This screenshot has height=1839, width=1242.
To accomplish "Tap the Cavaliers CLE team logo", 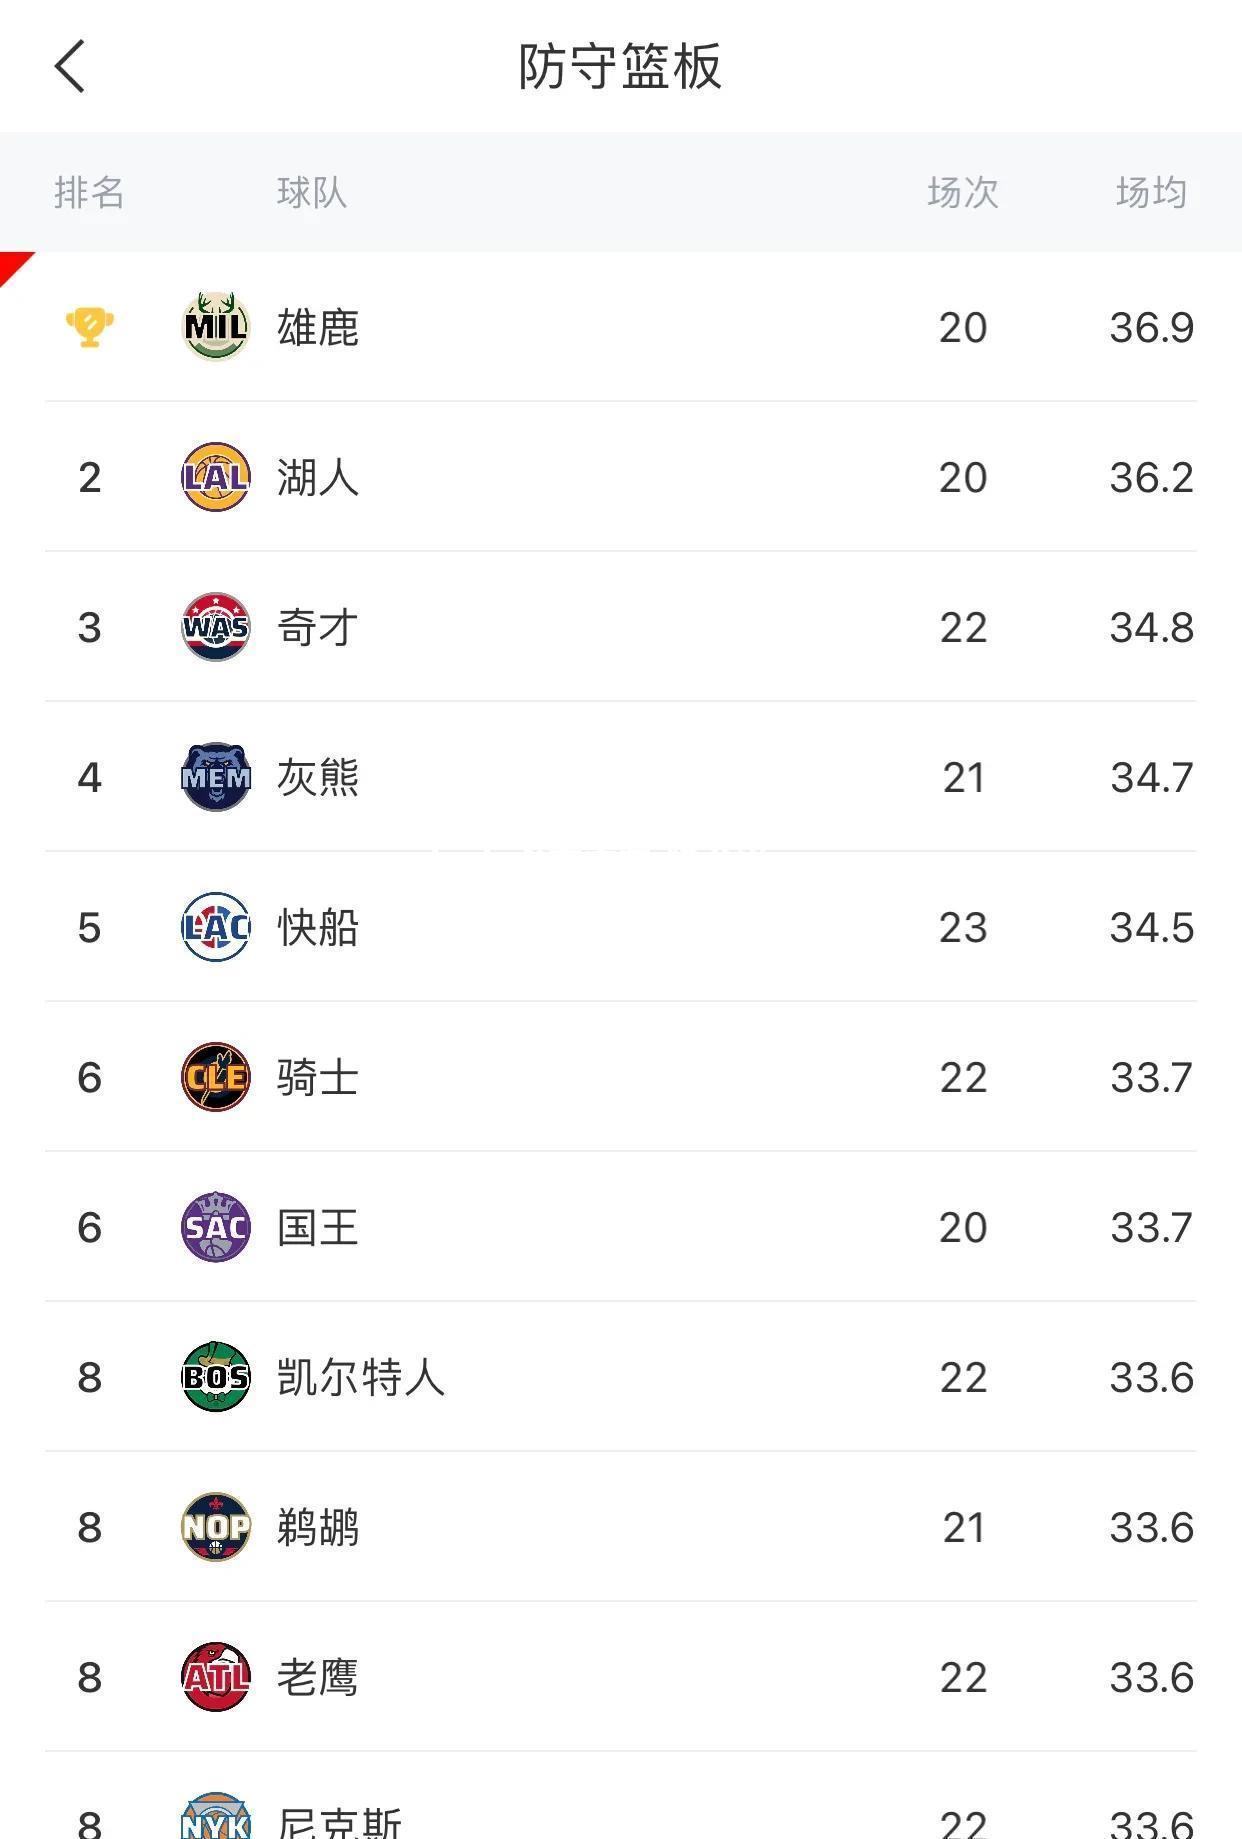I will pos(216,1077).
